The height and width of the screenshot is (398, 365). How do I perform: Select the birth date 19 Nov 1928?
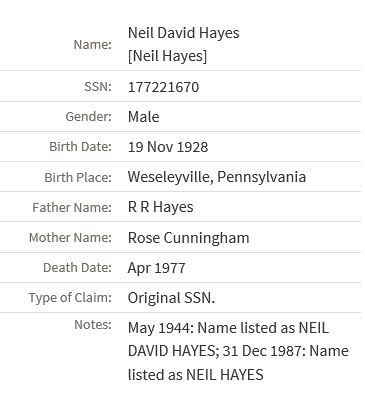tap(168, 147)
